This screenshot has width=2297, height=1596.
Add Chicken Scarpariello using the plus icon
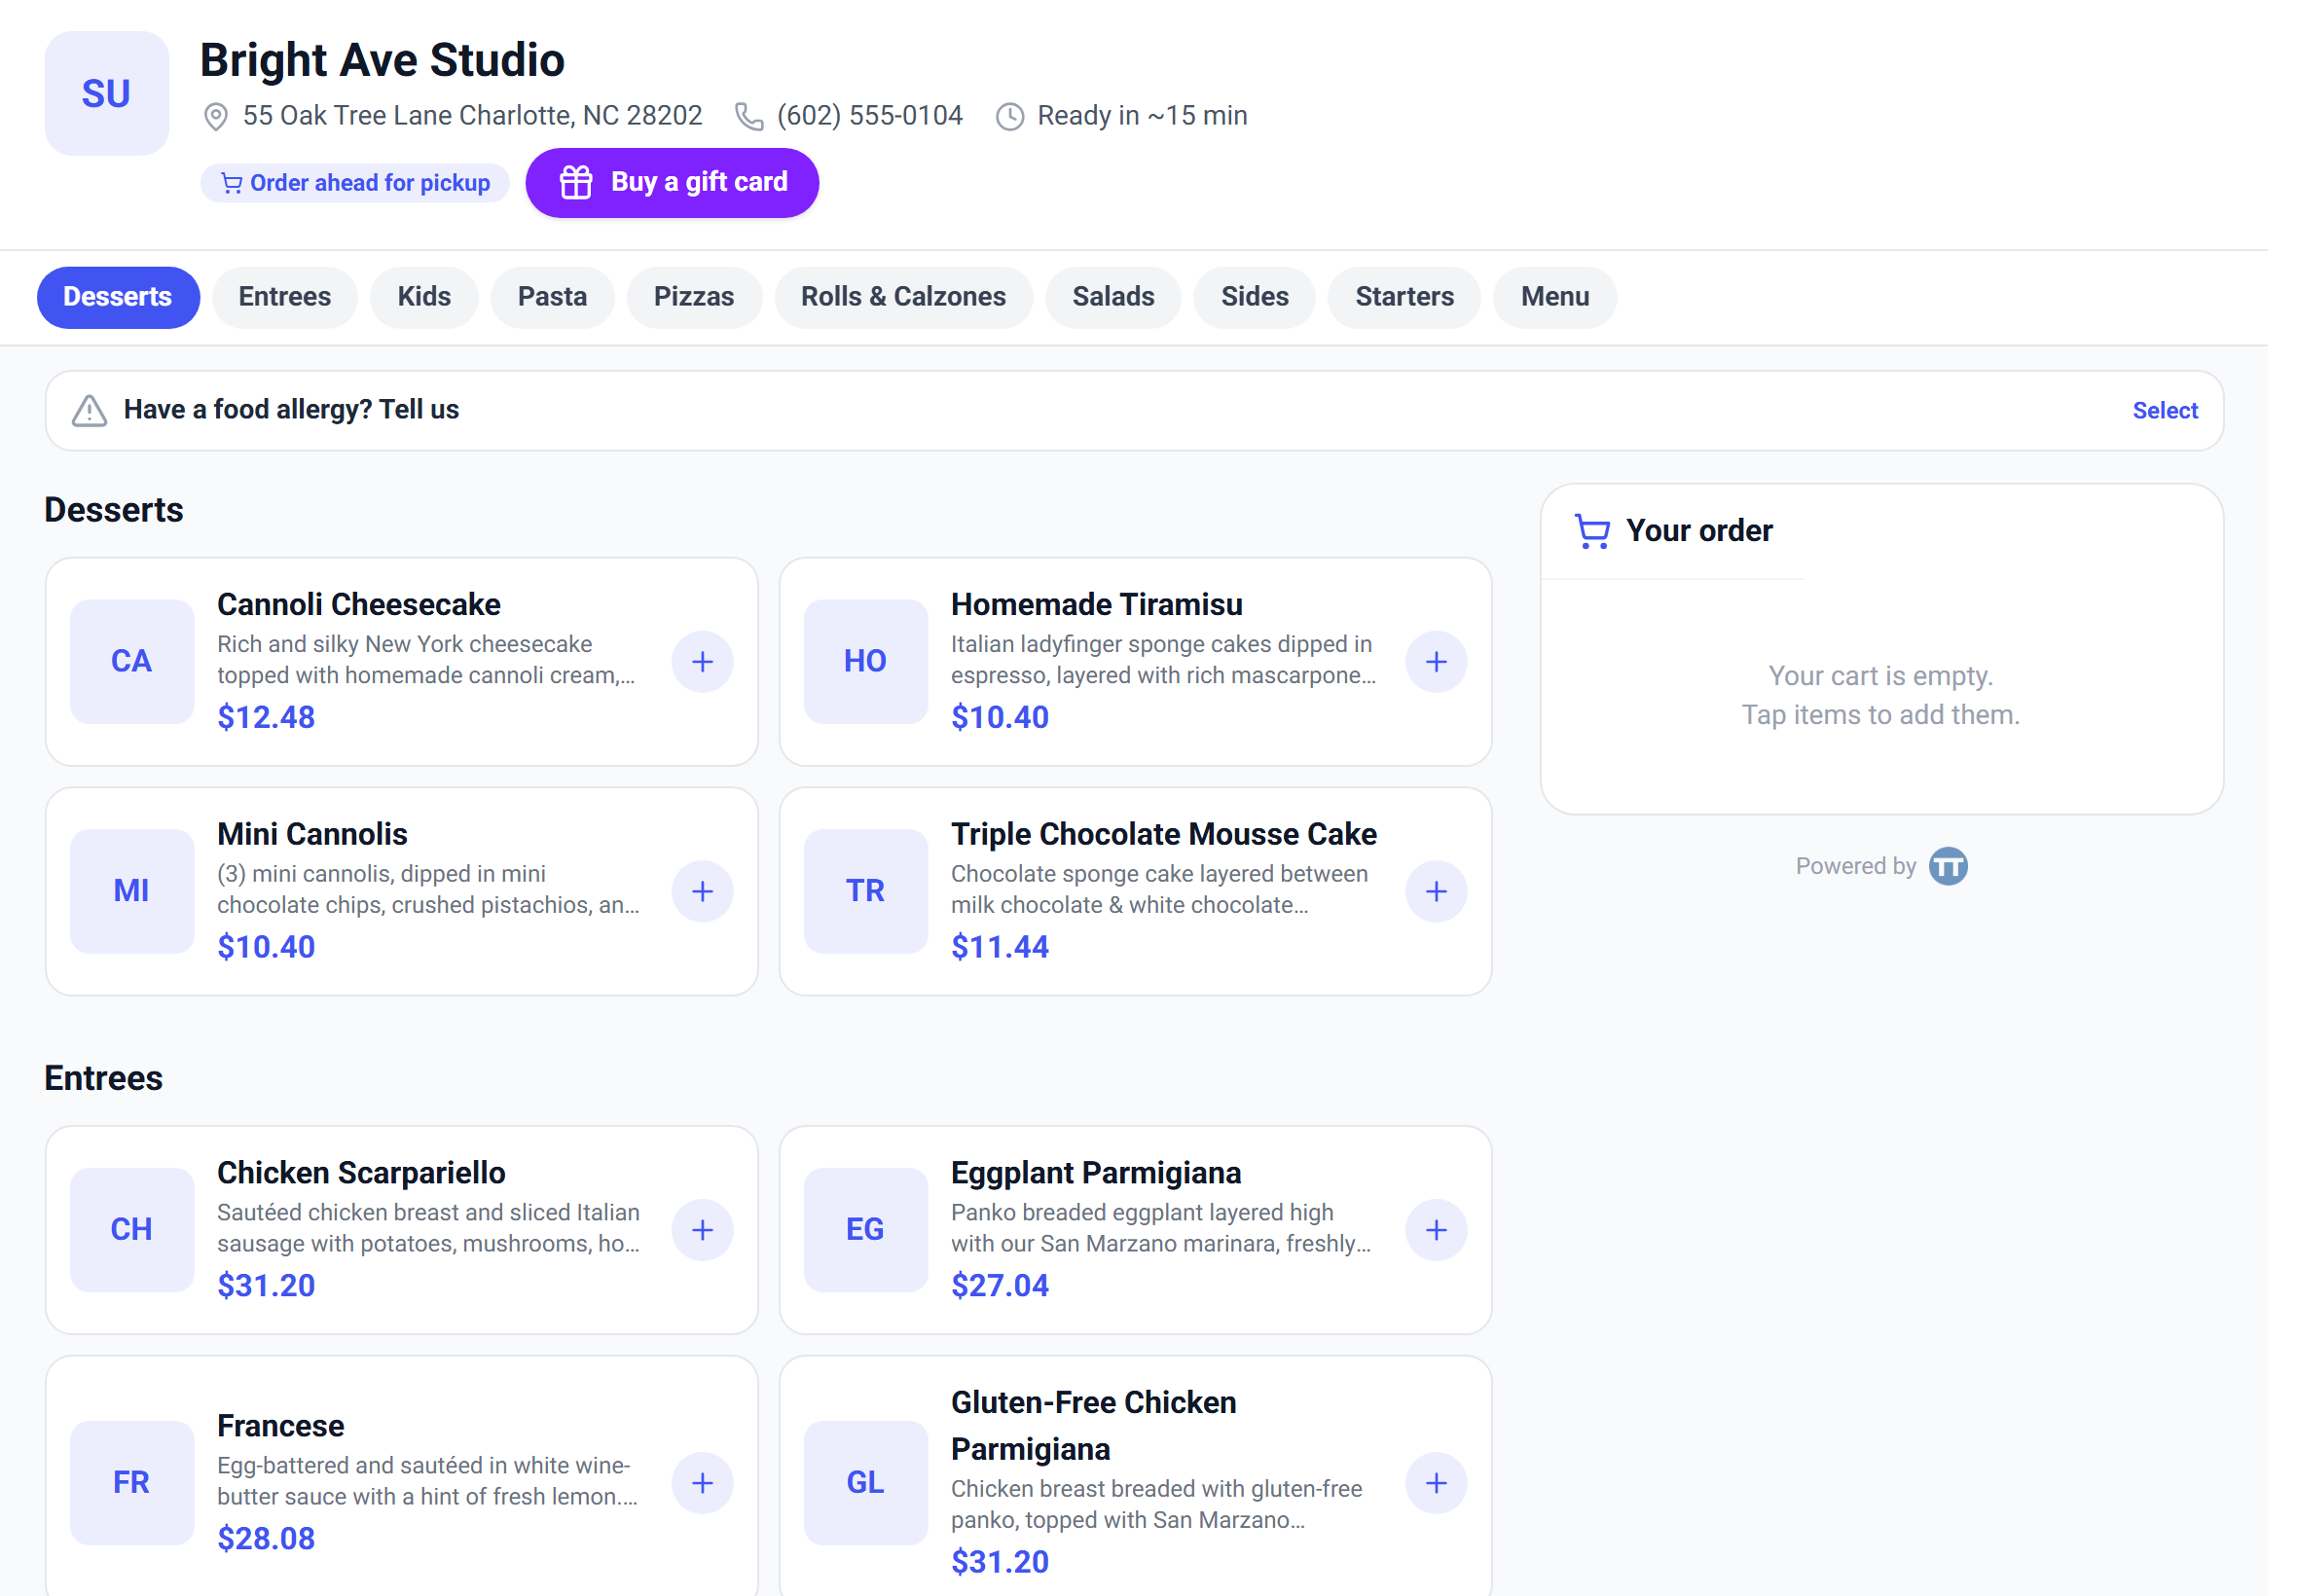coord(702,1229)
